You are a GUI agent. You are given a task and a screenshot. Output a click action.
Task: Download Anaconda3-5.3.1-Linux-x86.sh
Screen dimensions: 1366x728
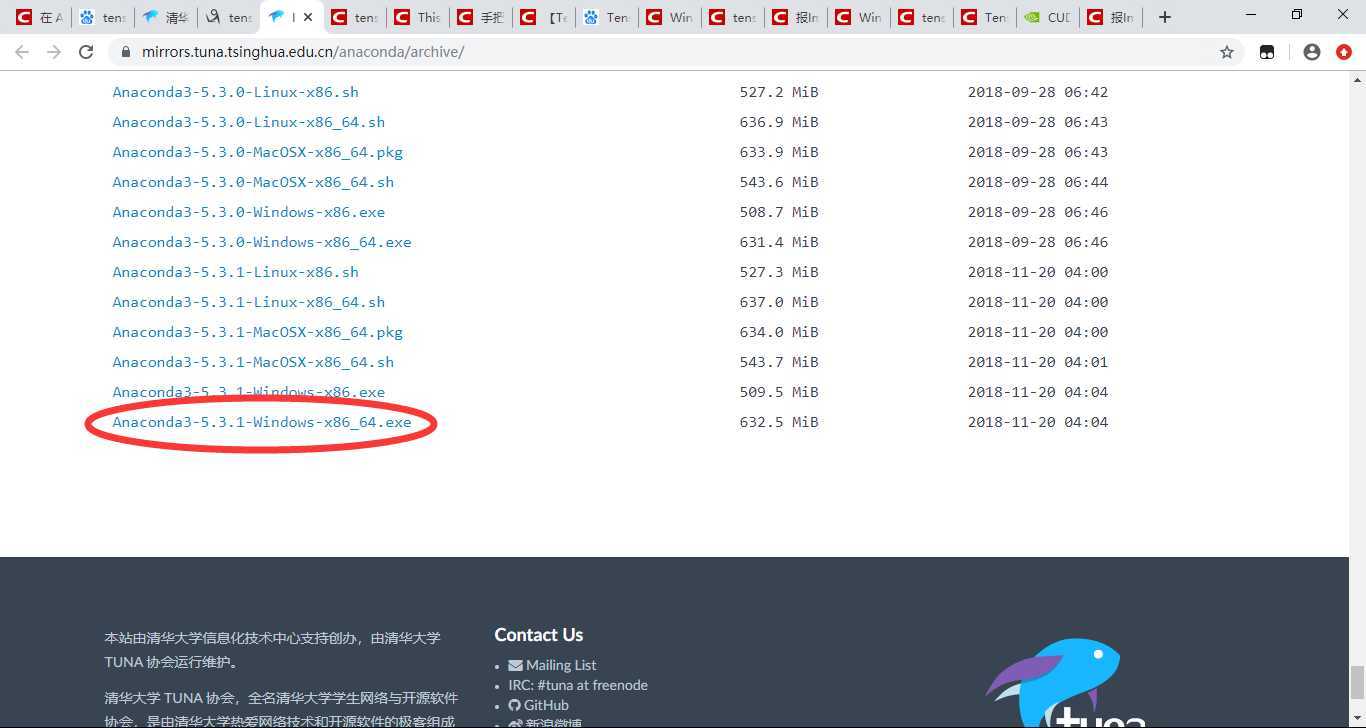pyautogui.click(x=235, y=272)
